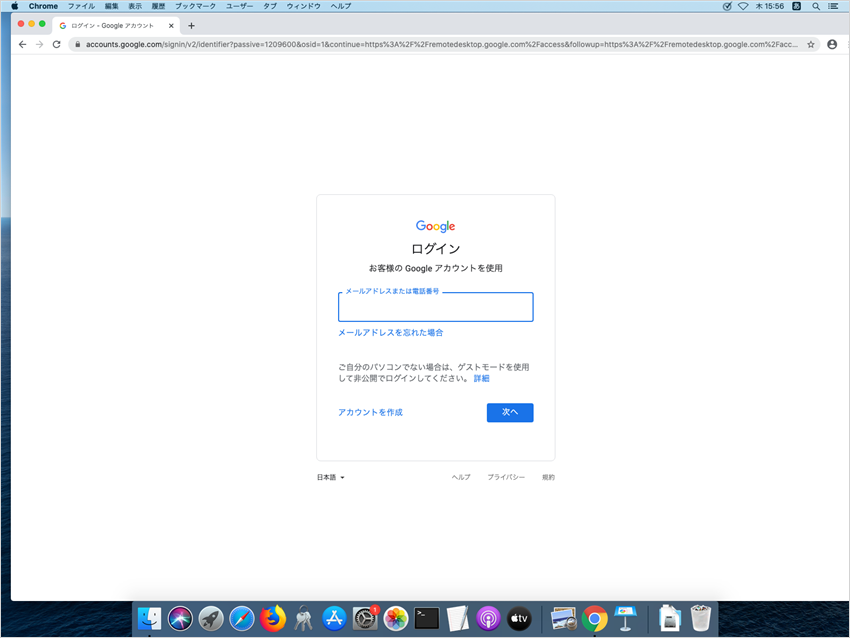Screen dimensions: 850x638
Task: Click the Chrome icon in the Dock
Action: pyautogui.click(x=595, y=618)
